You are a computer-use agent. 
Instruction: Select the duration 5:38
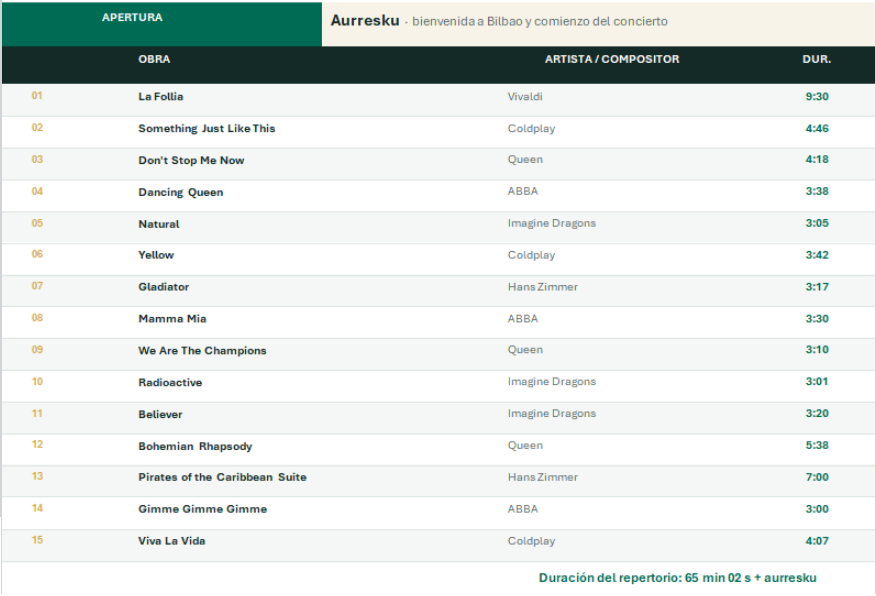[x=817, y=445]
